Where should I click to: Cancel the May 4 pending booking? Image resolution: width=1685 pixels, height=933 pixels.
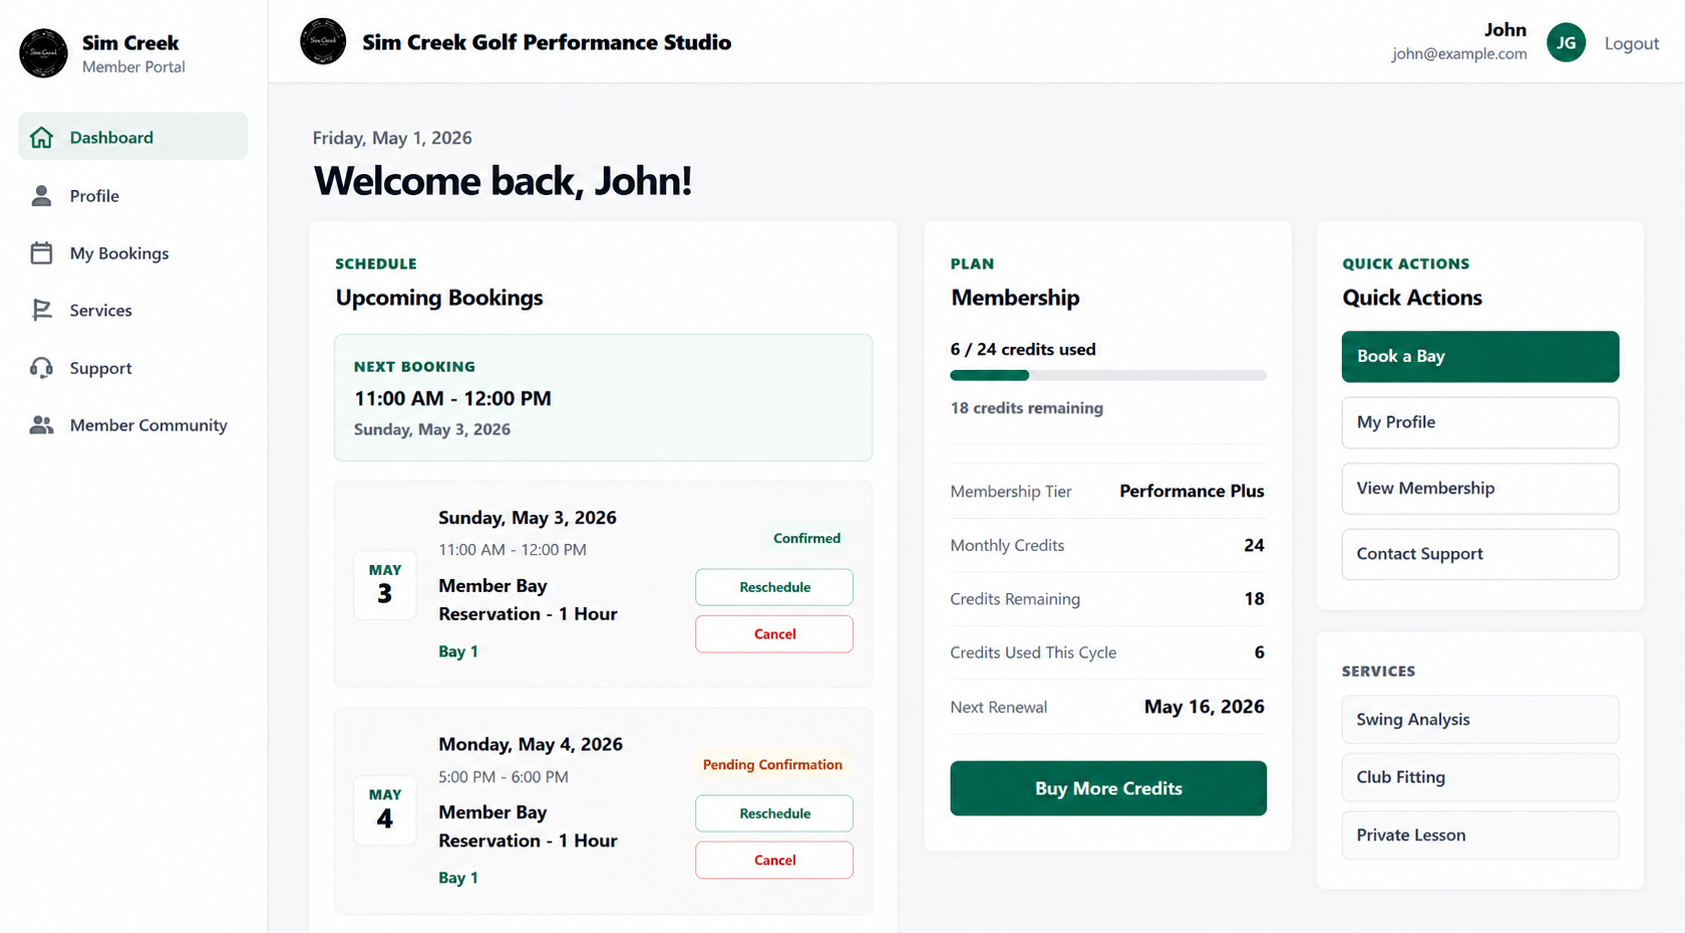tap(774, 860)
